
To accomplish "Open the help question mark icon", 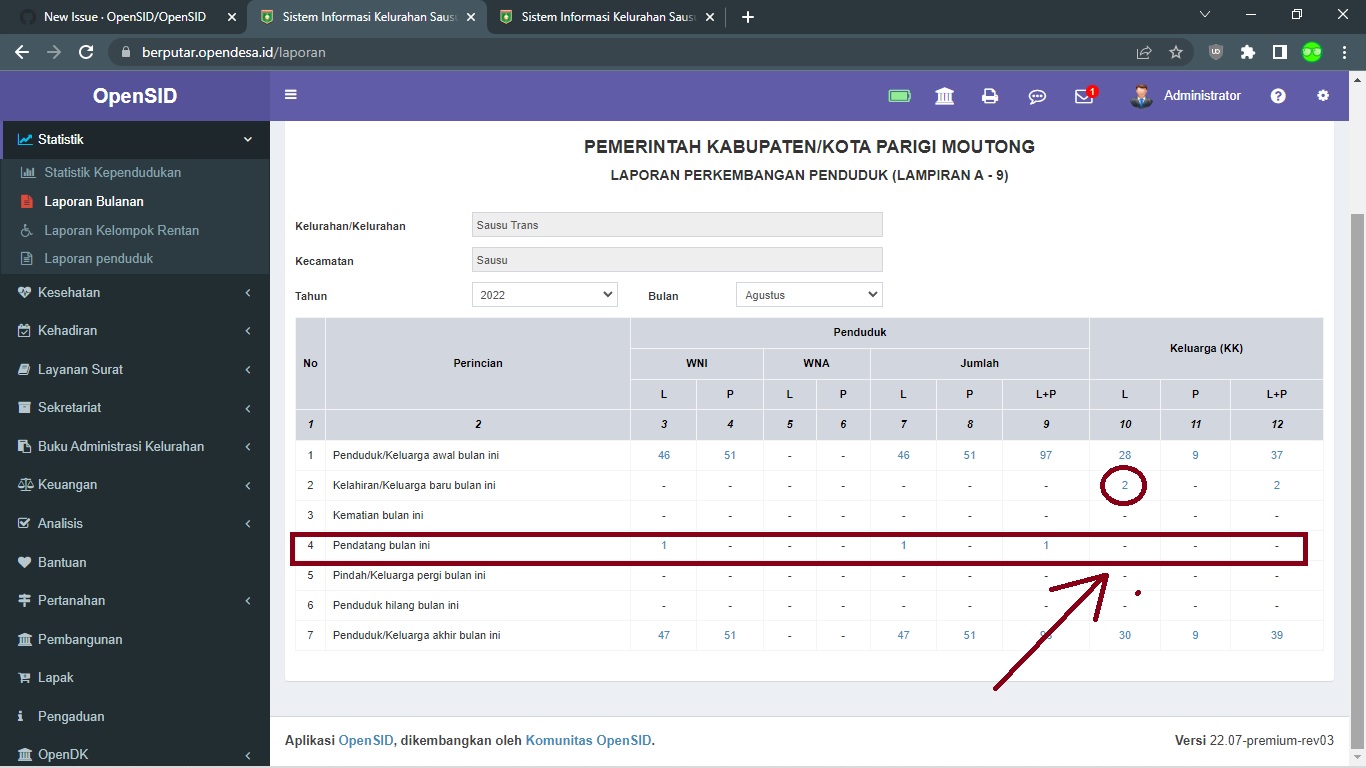I will coord(1278,95).
